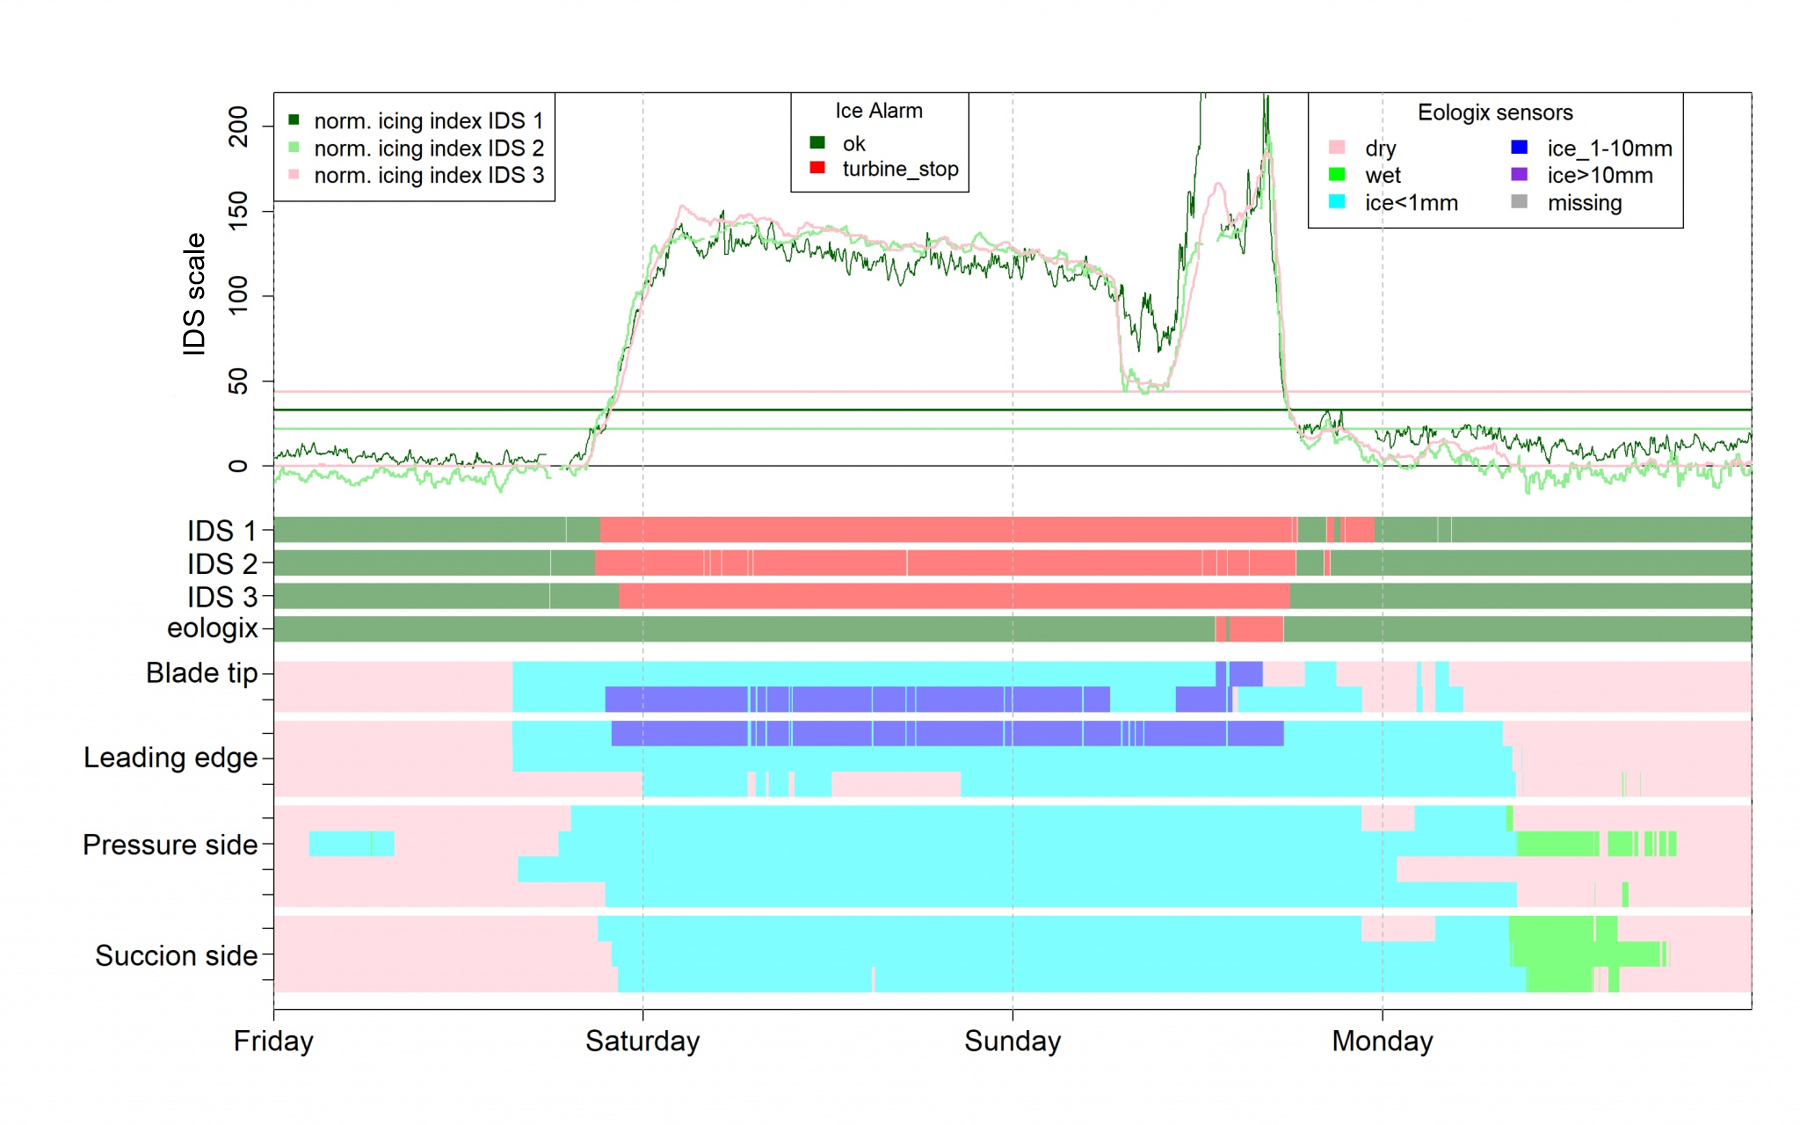This screenshot has height=1125, width=1800.
Task: Click the 'eologix' alarm row label
Action: pos(212,628)
